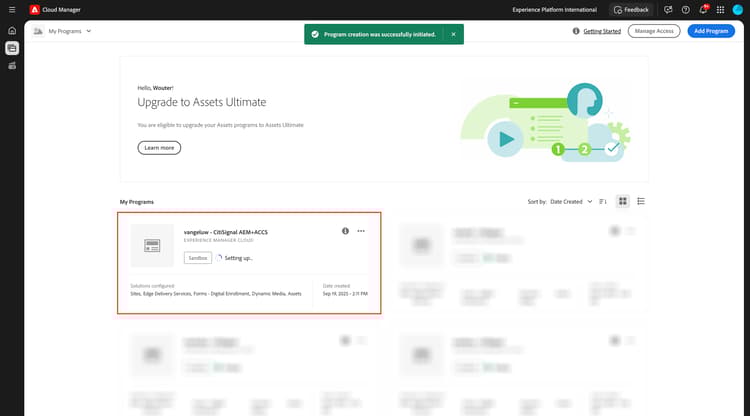Click the Setting up status text

tap(239, 258)
